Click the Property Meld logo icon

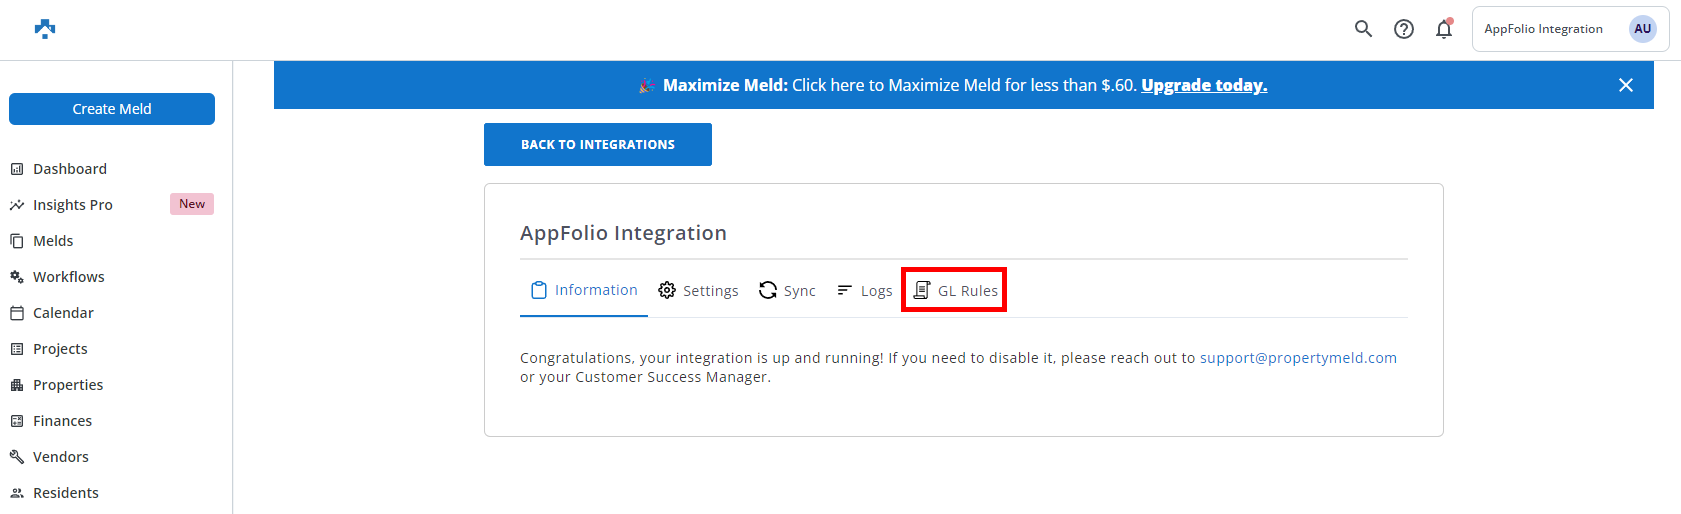tap(45, 29)
